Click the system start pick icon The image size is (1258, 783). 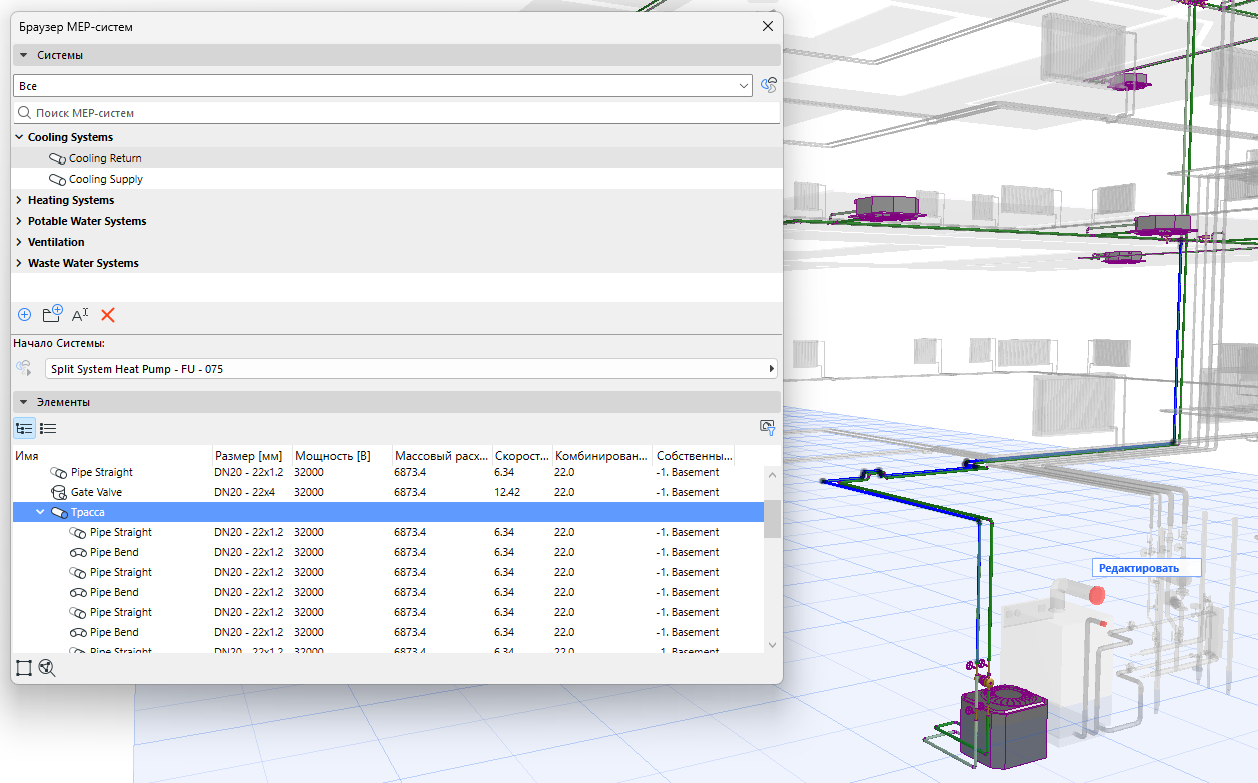(x=24, y=369)
